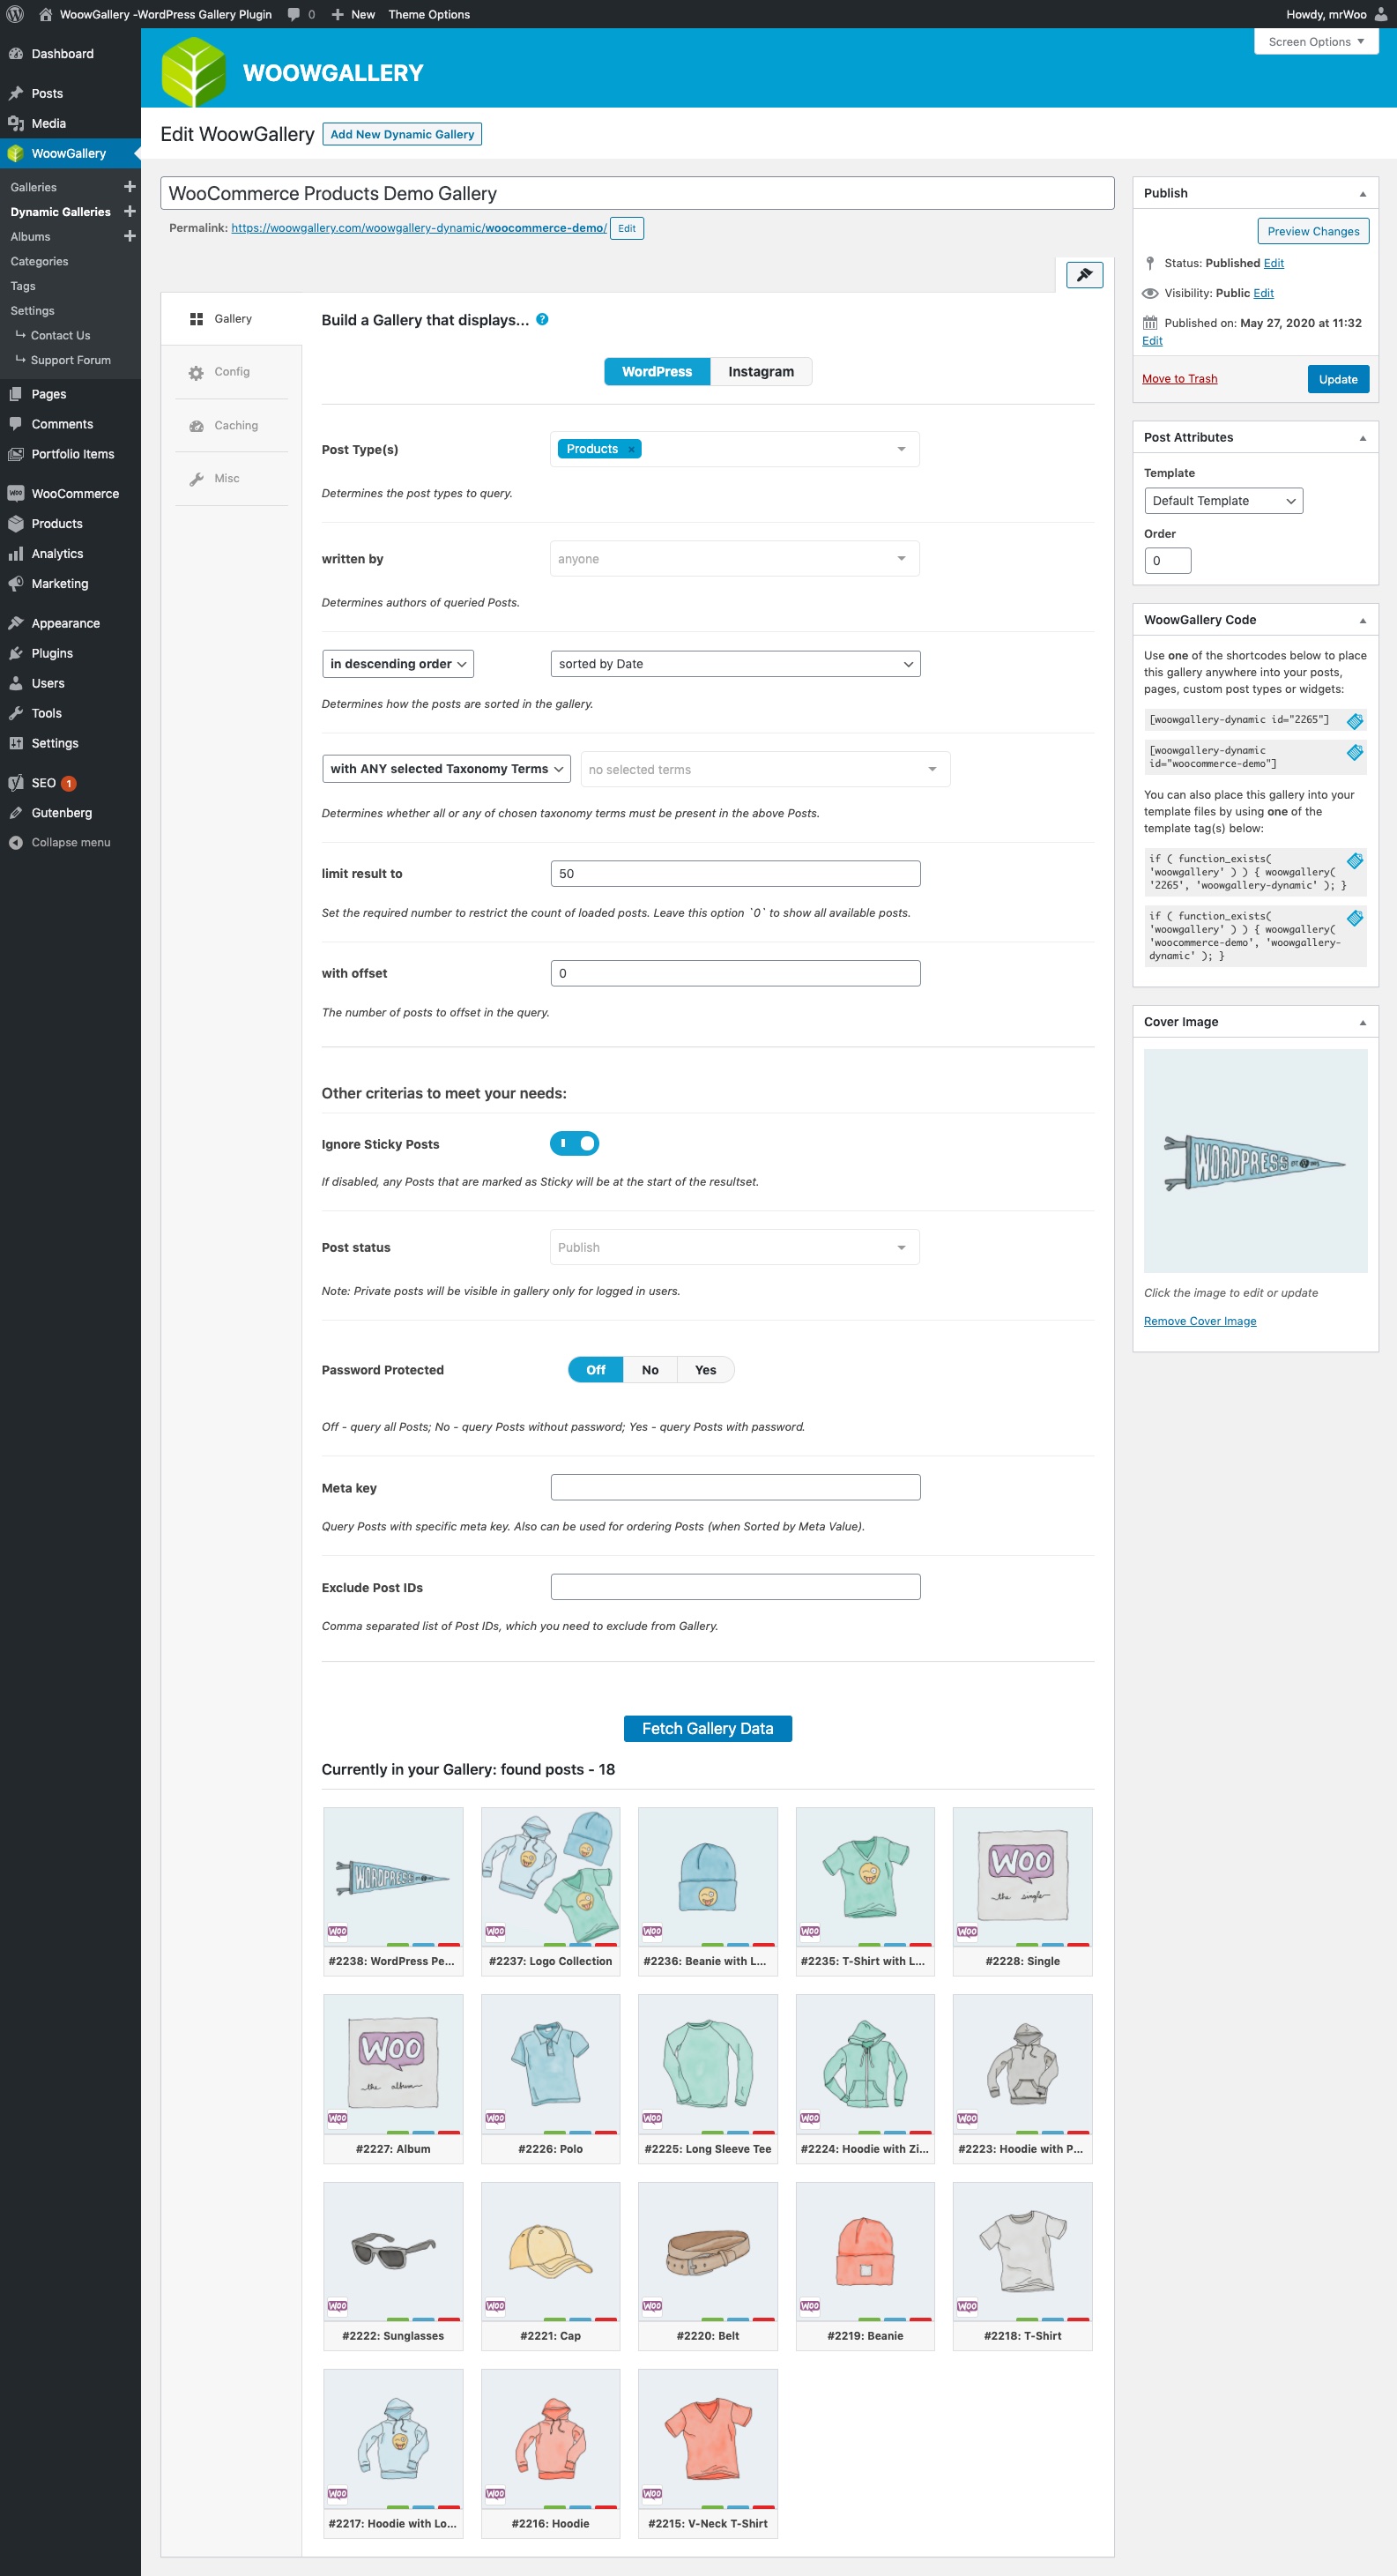Expand the Screen Options panel
This screenshot has width=1397, height=2576.
[1316, 41]
